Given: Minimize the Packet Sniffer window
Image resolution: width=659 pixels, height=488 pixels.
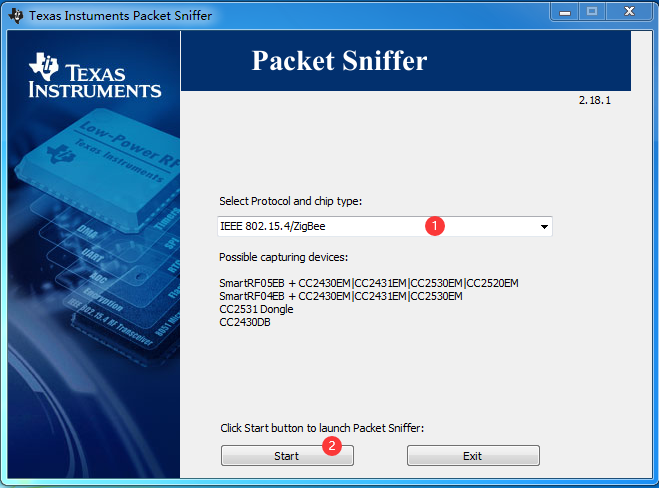Looking at the screenshot, I should (x=565, y=11).
